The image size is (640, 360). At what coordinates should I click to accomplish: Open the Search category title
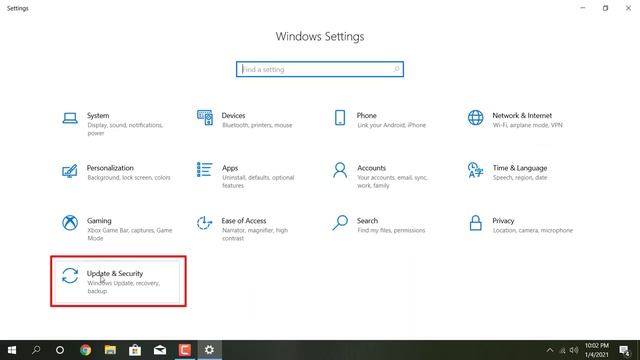367,220
